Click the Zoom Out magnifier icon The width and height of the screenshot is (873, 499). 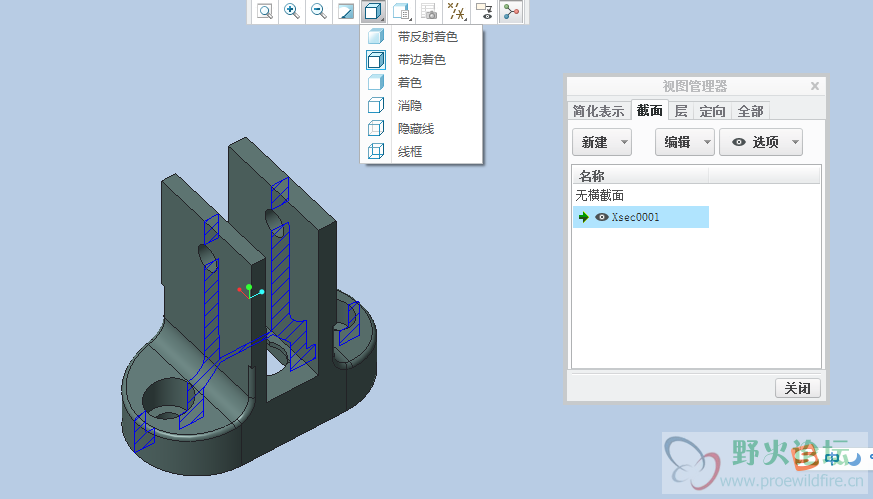click(318, 11)
